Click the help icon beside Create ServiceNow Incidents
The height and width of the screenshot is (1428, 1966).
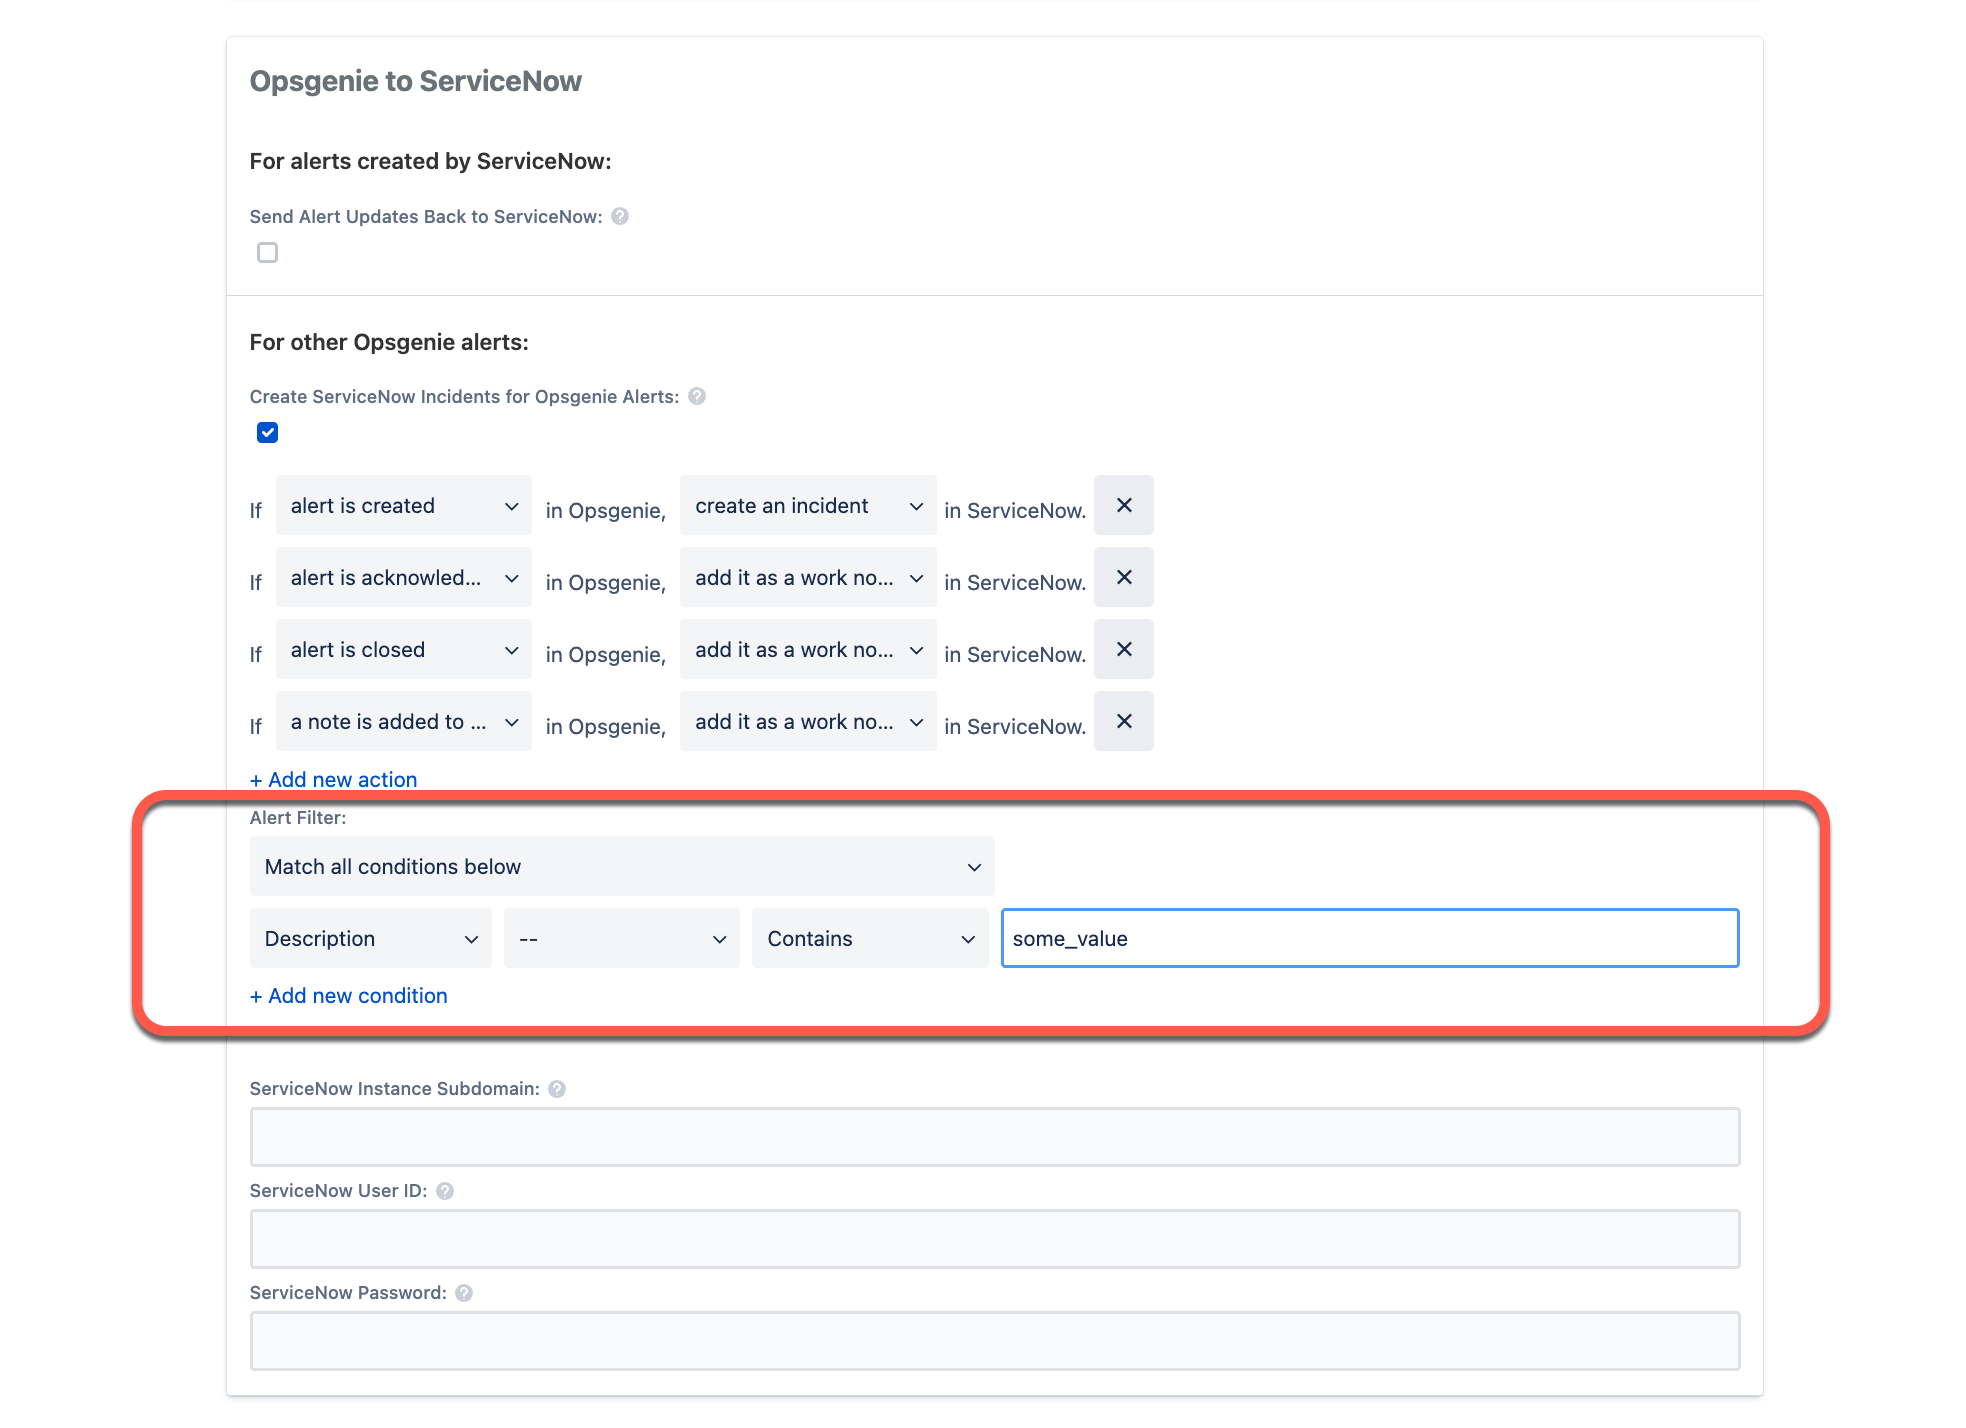pos(696,396)
